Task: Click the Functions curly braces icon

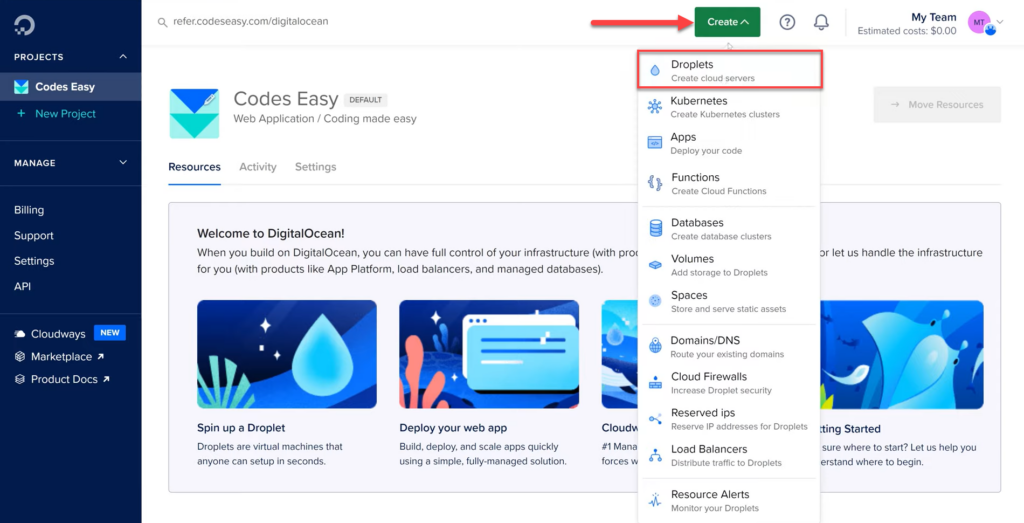Action: click(x=654, y=183)
